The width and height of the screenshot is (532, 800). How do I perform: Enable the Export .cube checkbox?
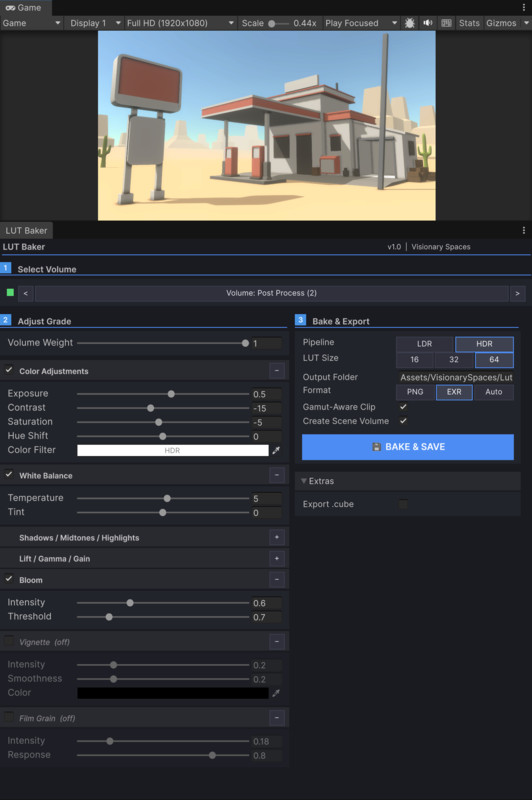click(403, 504)
